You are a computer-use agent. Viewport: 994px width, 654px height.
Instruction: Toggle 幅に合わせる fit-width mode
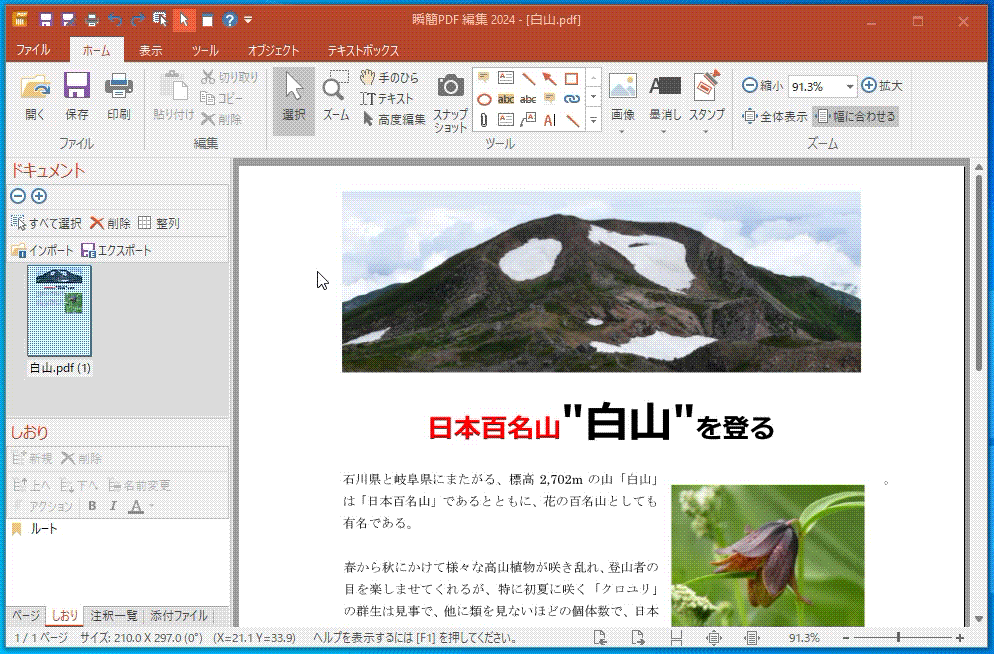click(x=855, y=116)
